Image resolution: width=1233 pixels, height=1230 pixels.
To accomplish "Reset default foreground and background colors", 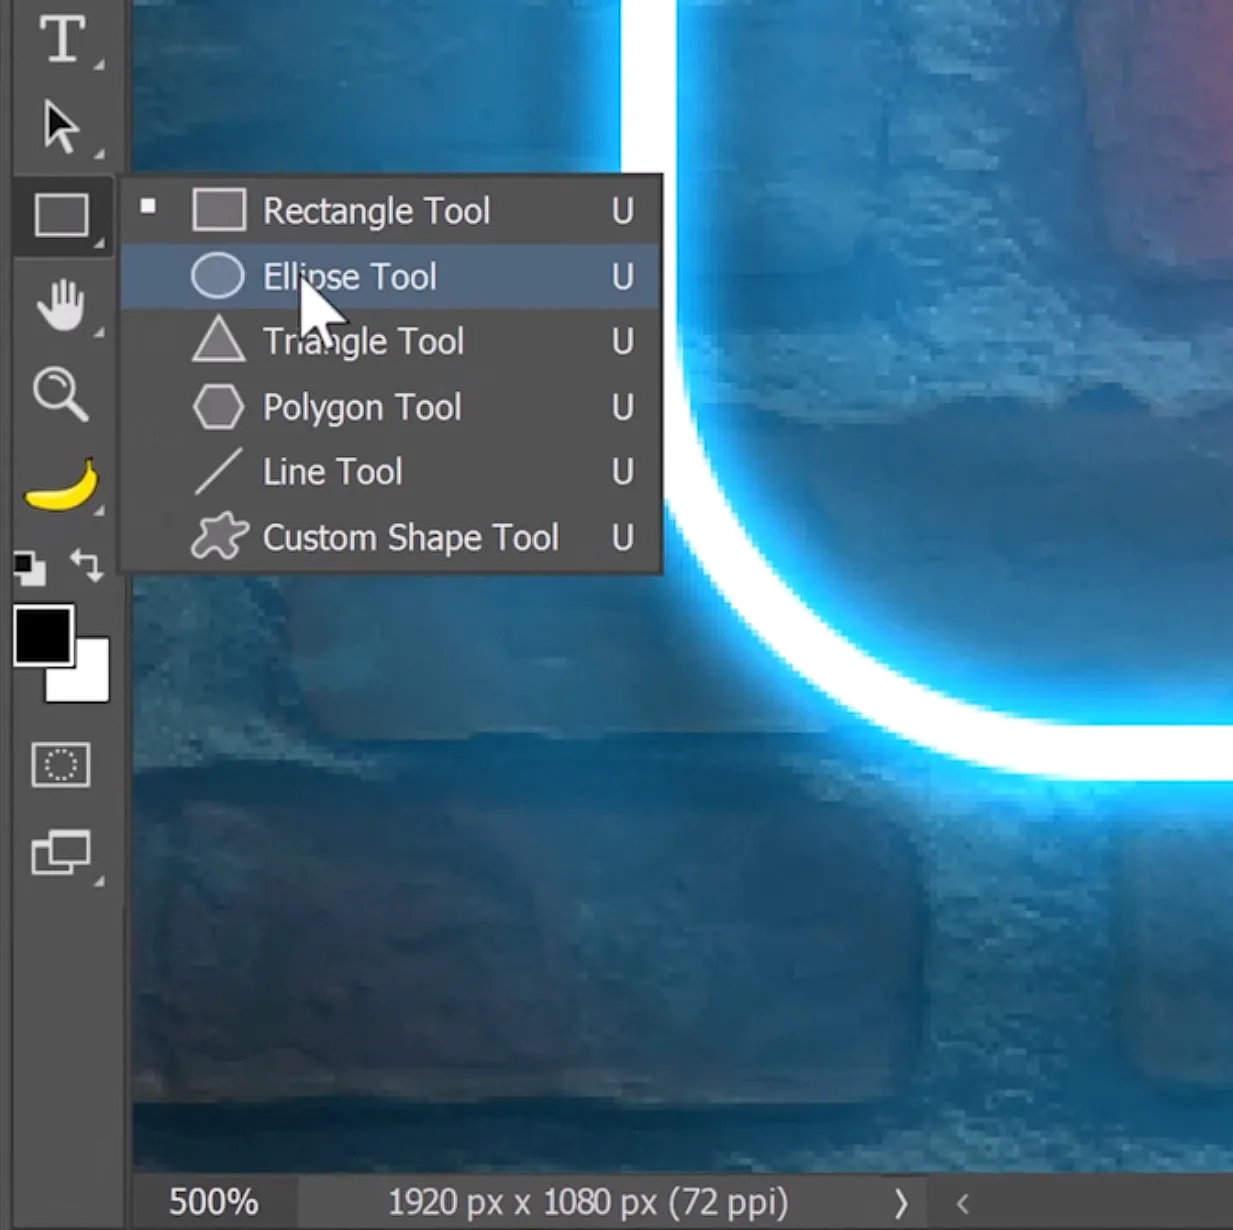I will 30,568.
